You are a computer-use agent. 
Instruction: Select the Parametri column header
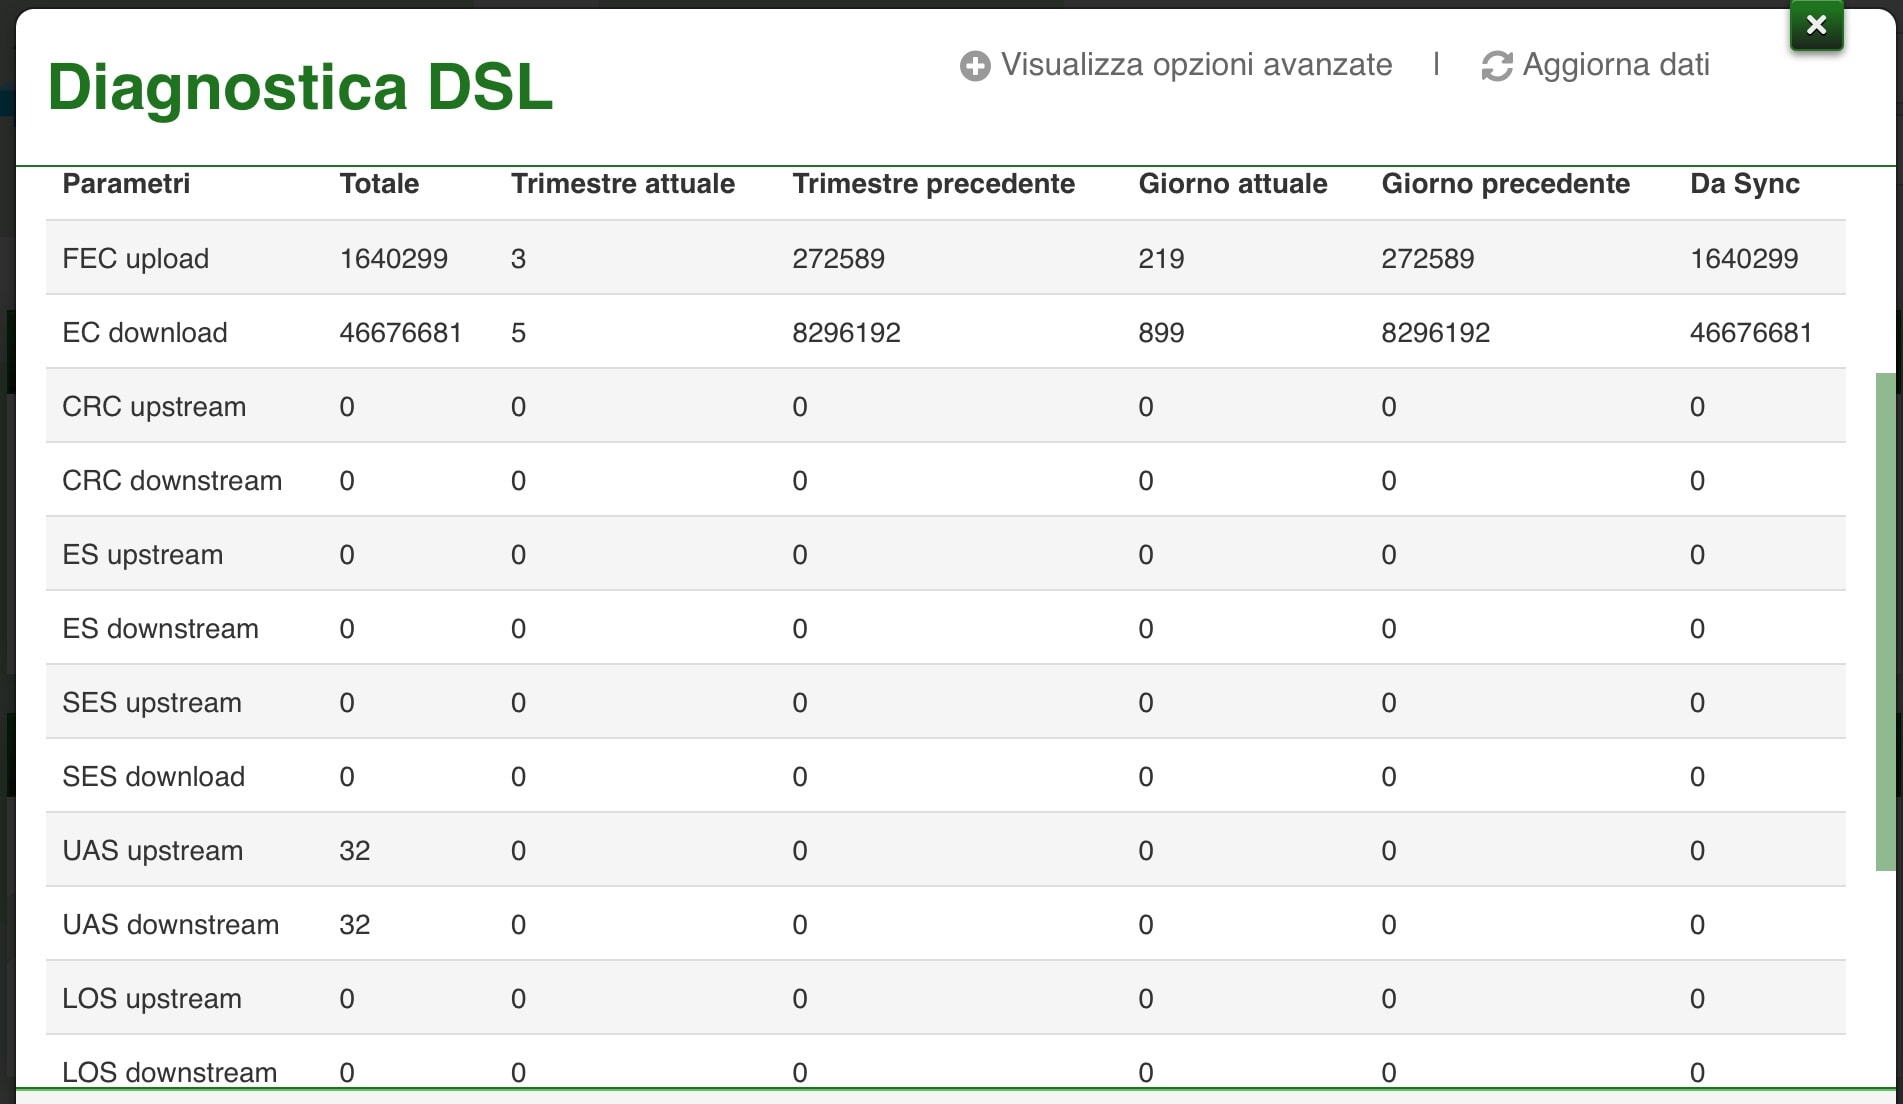pos(126,184)
